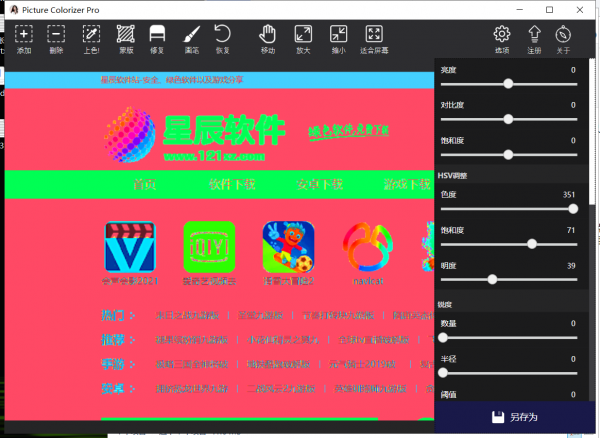600x438 pixels.
Task: Click the 推荐 row label
Action: tap(113, 340)
